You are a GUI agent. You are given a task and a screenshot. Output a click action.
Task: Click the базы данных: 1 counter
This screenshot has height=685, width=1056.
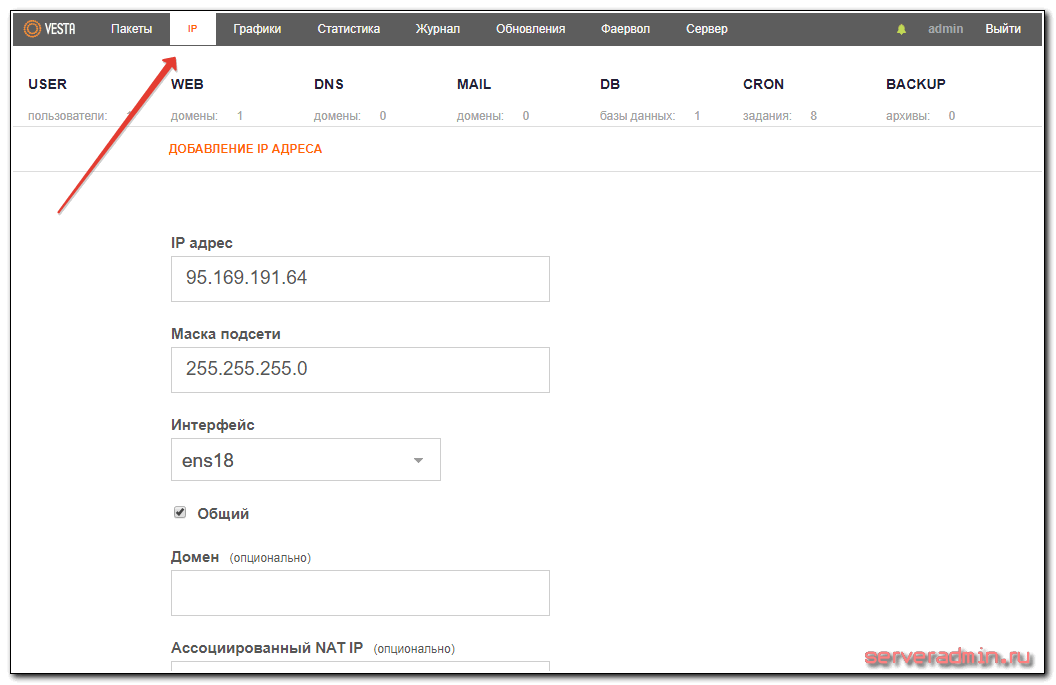coord(650,116)
